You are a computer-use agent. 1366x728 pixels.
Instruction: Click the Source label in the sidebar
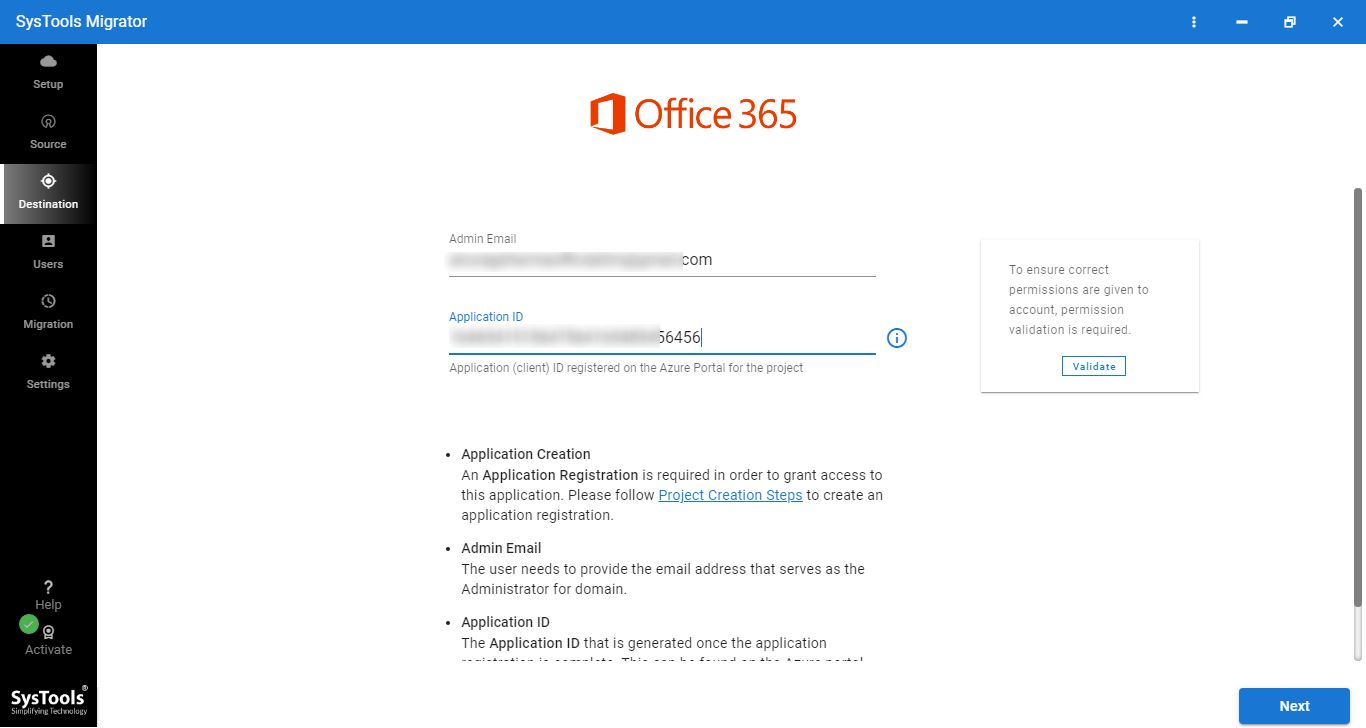tap(48, 144)
